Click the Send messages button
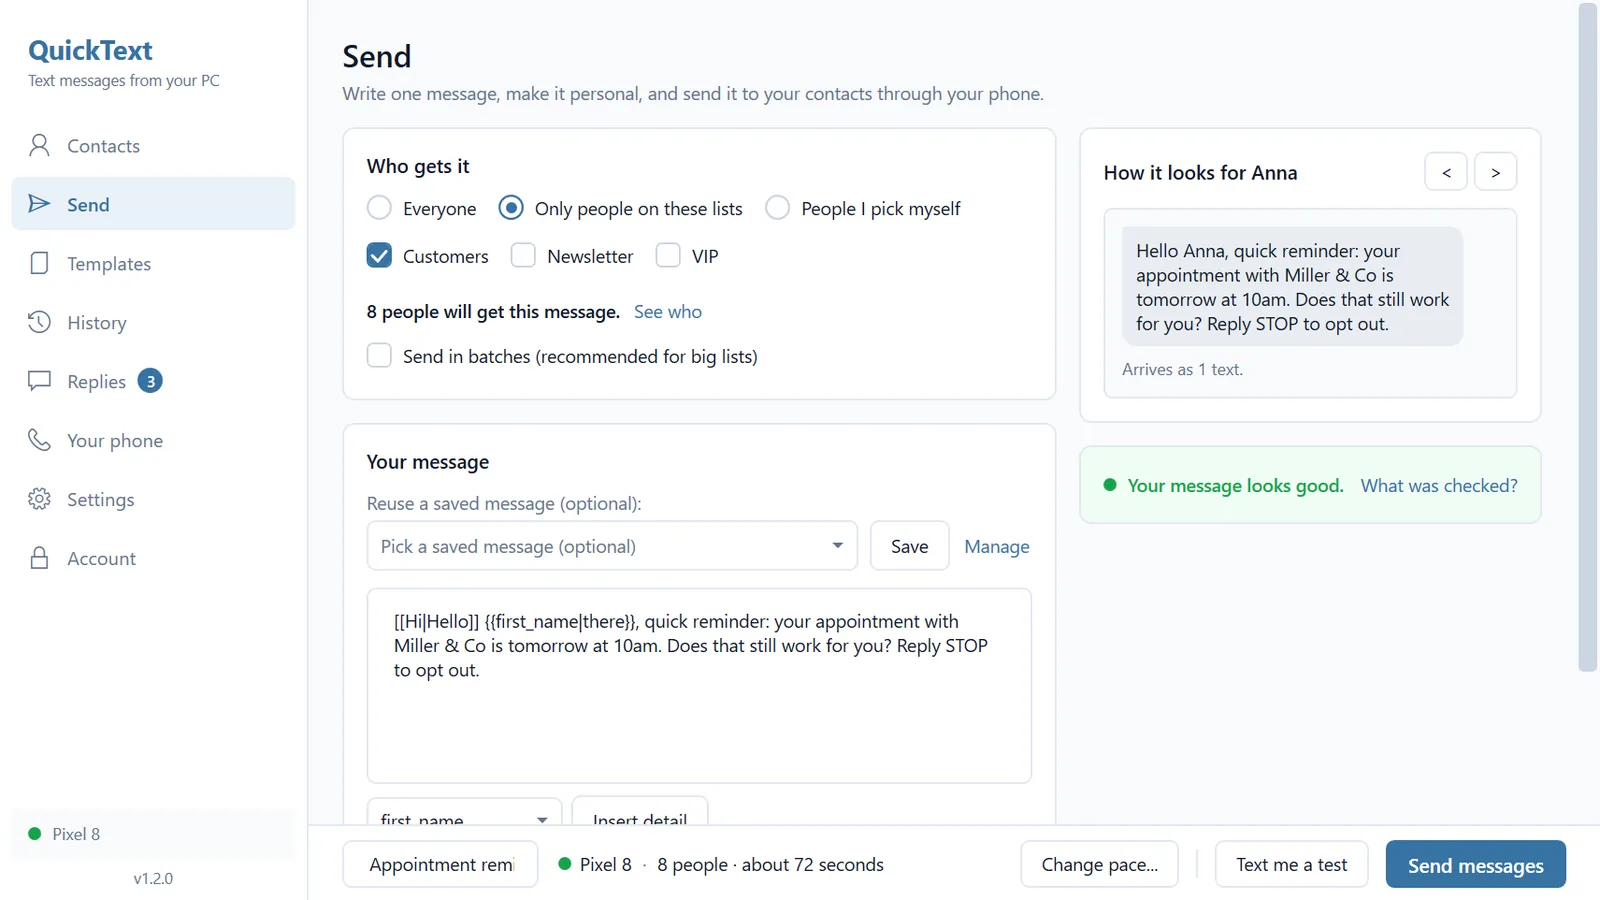 tap(1475, 865)
